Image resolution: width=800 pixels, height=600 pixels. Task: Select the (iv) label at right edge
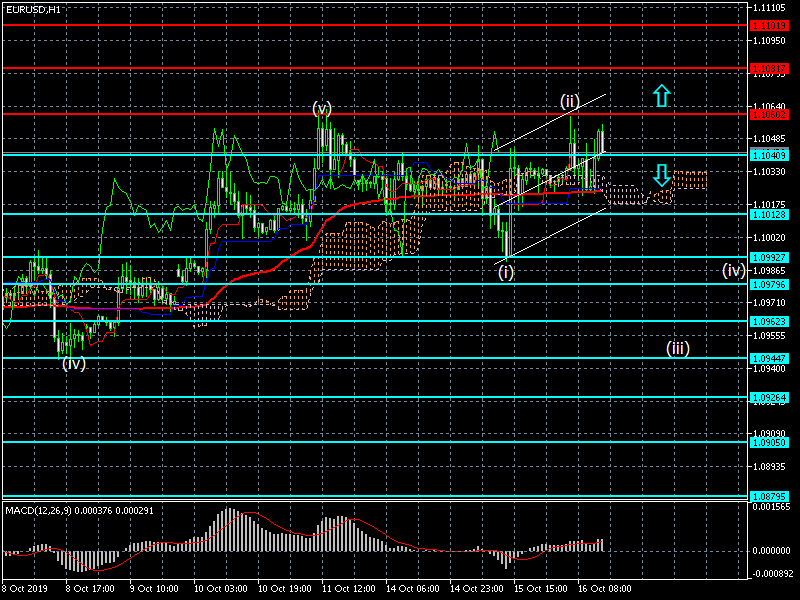coord(733,270)
